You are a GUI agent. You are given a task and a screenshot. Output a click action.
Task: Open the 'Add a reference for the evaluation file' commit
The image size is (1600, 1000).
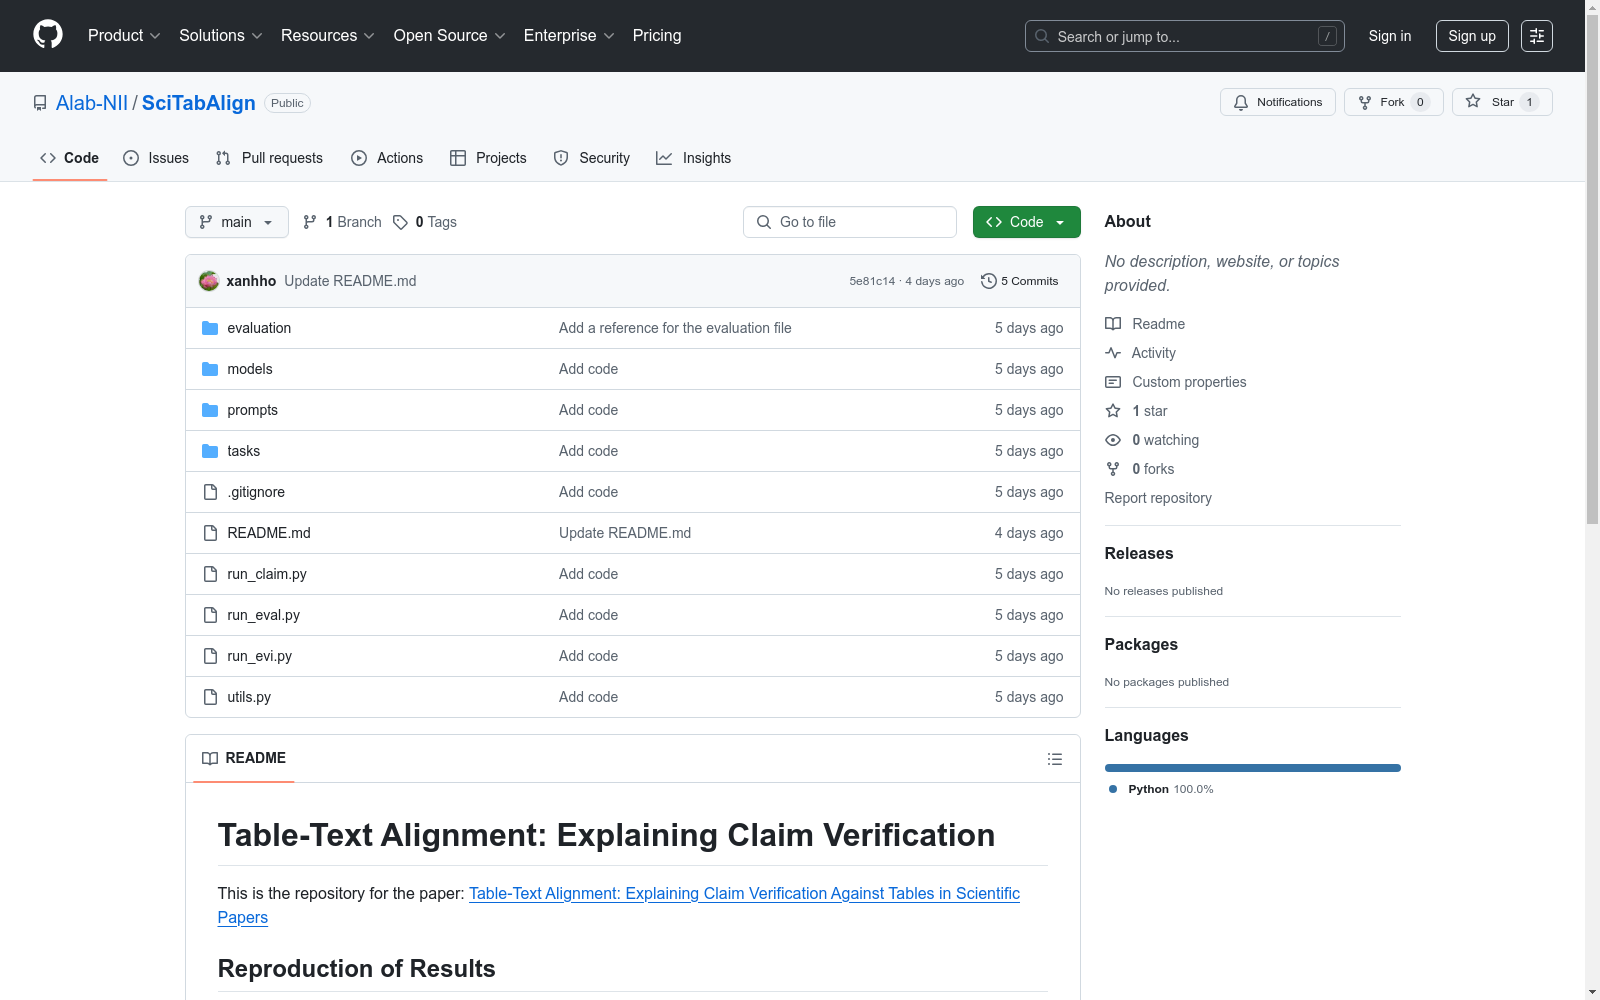(x=675, y=328)
